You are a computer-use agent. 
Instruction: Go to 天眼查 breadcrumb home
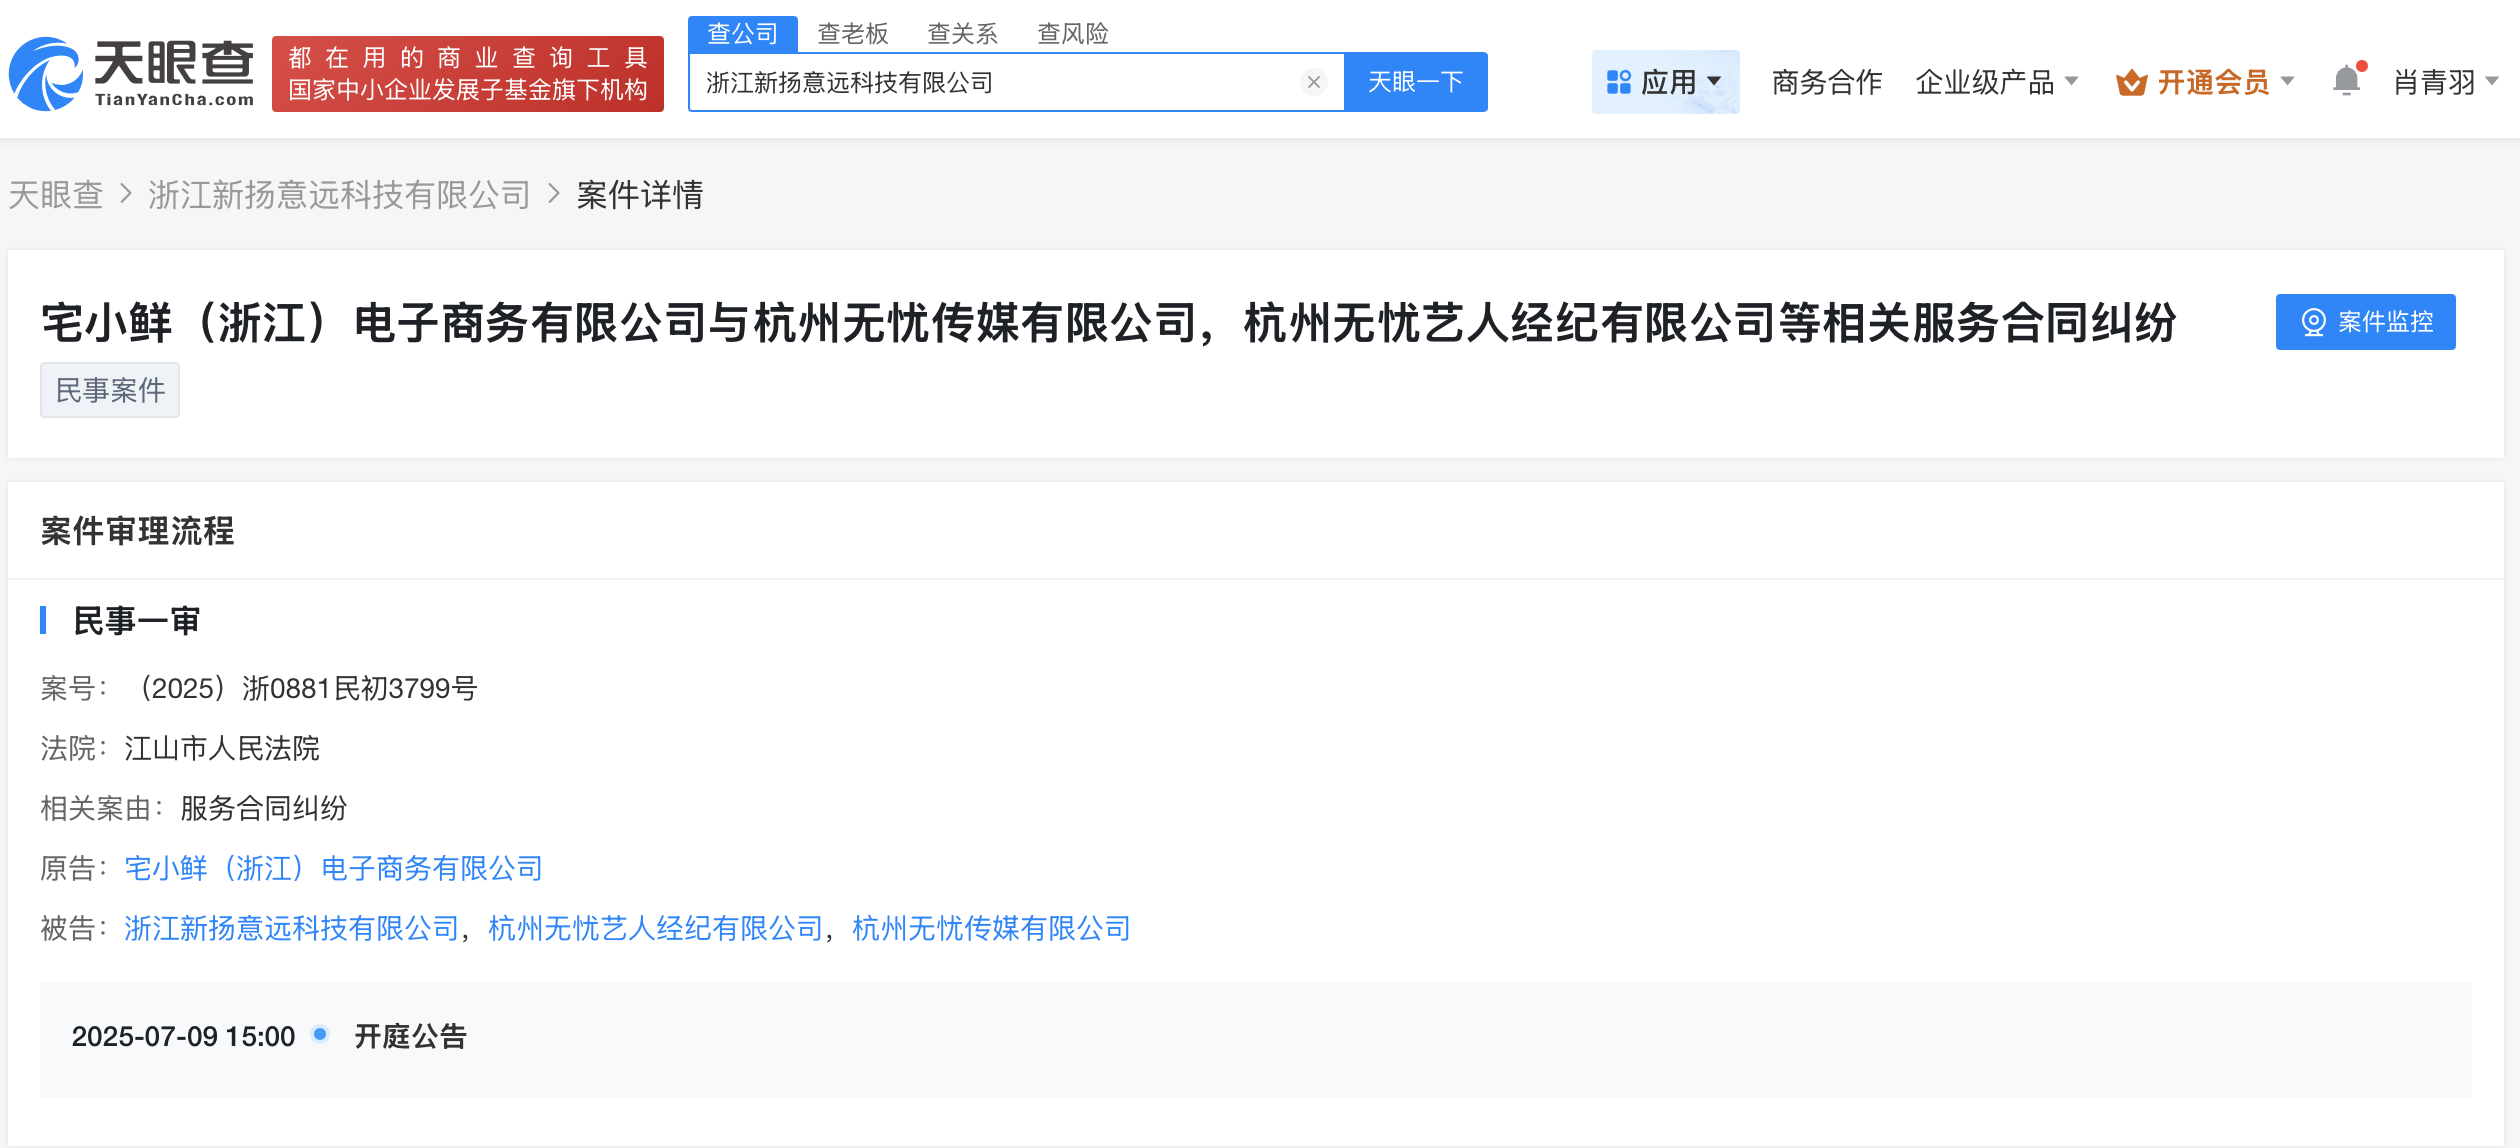click(56, 195)
